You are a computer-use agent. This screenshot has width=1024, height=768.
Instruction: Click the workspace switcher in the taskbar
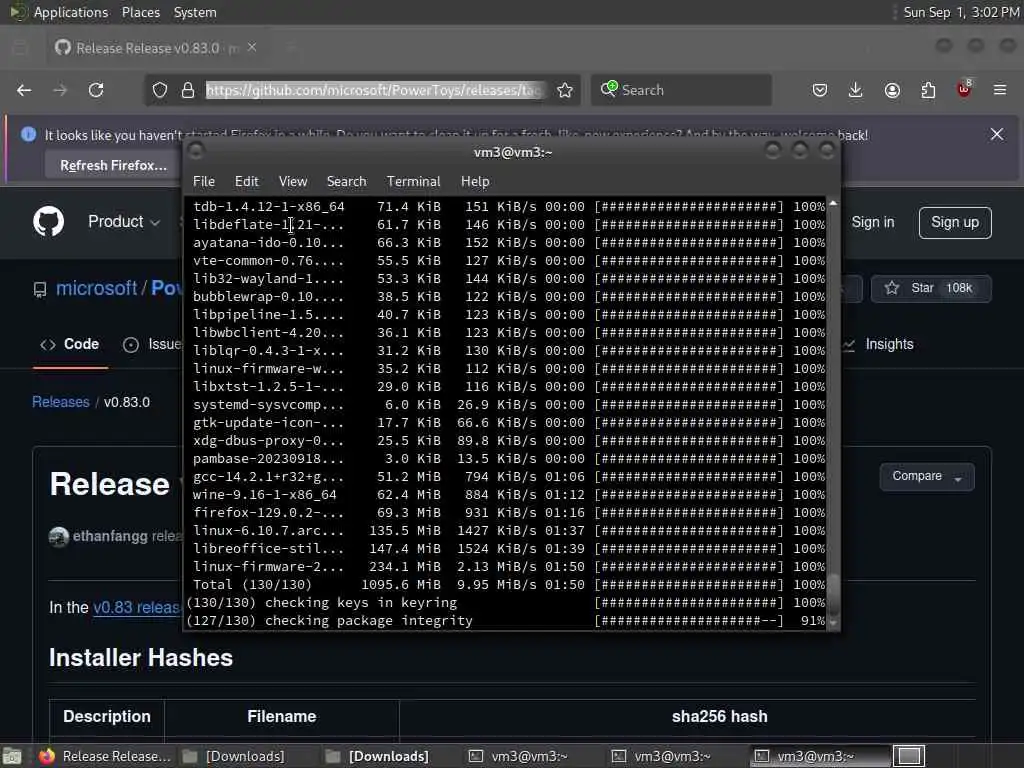pyautogui.click(x=909, y=756)
